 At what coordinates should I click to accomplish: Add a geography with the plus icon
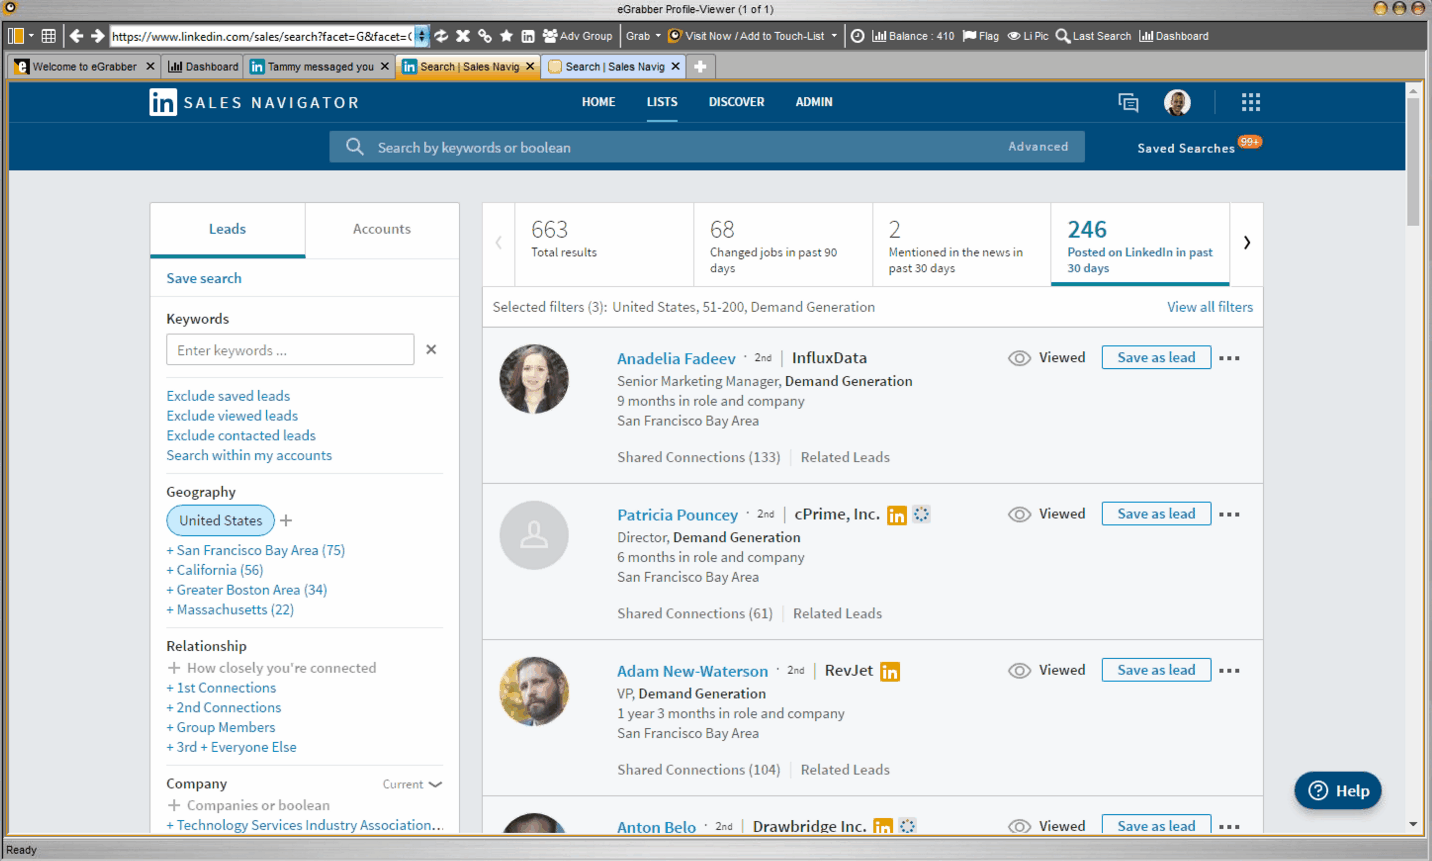point(286,520)
